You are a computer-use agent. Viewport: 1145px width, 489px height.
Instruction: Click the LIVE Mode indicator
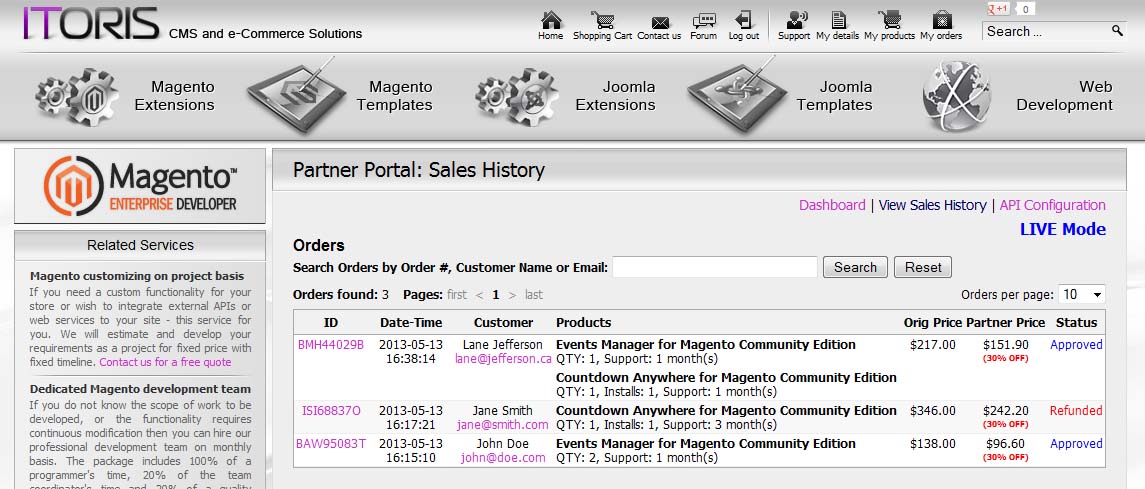(1062, 229)
